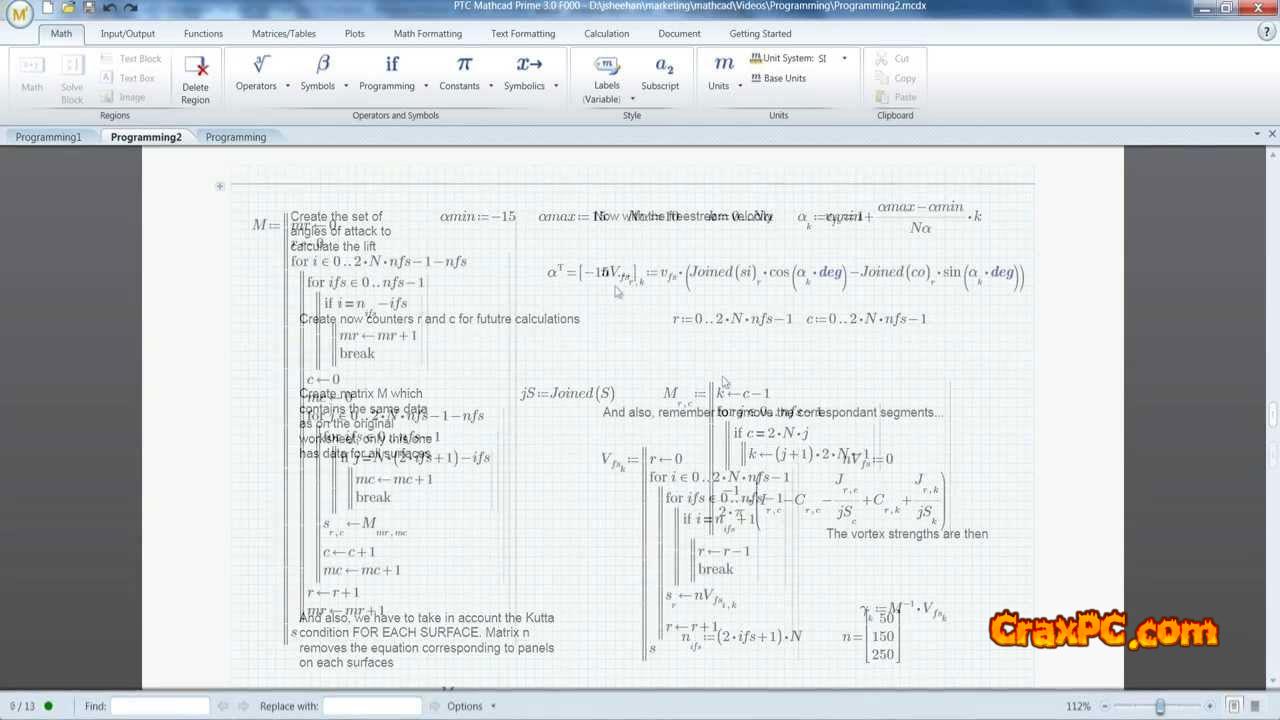
Task: Zoom in with the plus button
Action: (1209, 706)
